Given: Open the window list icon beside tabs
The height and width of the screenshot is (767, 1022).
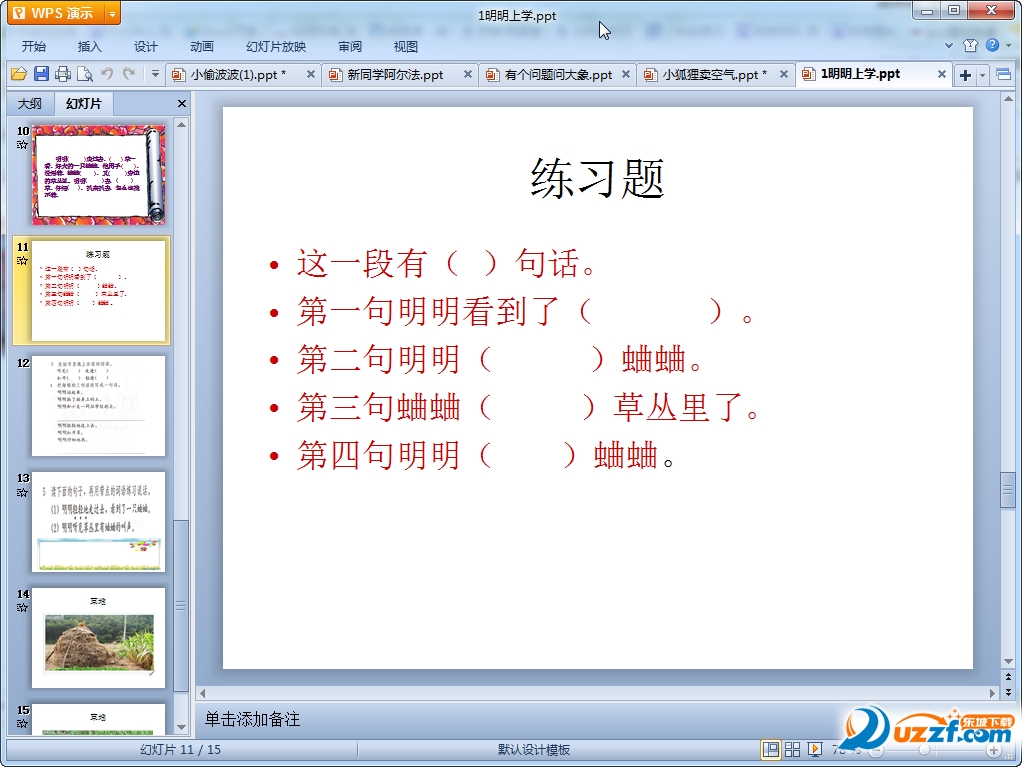Looking at the screenshot, I should click(x=1004, y=75).
